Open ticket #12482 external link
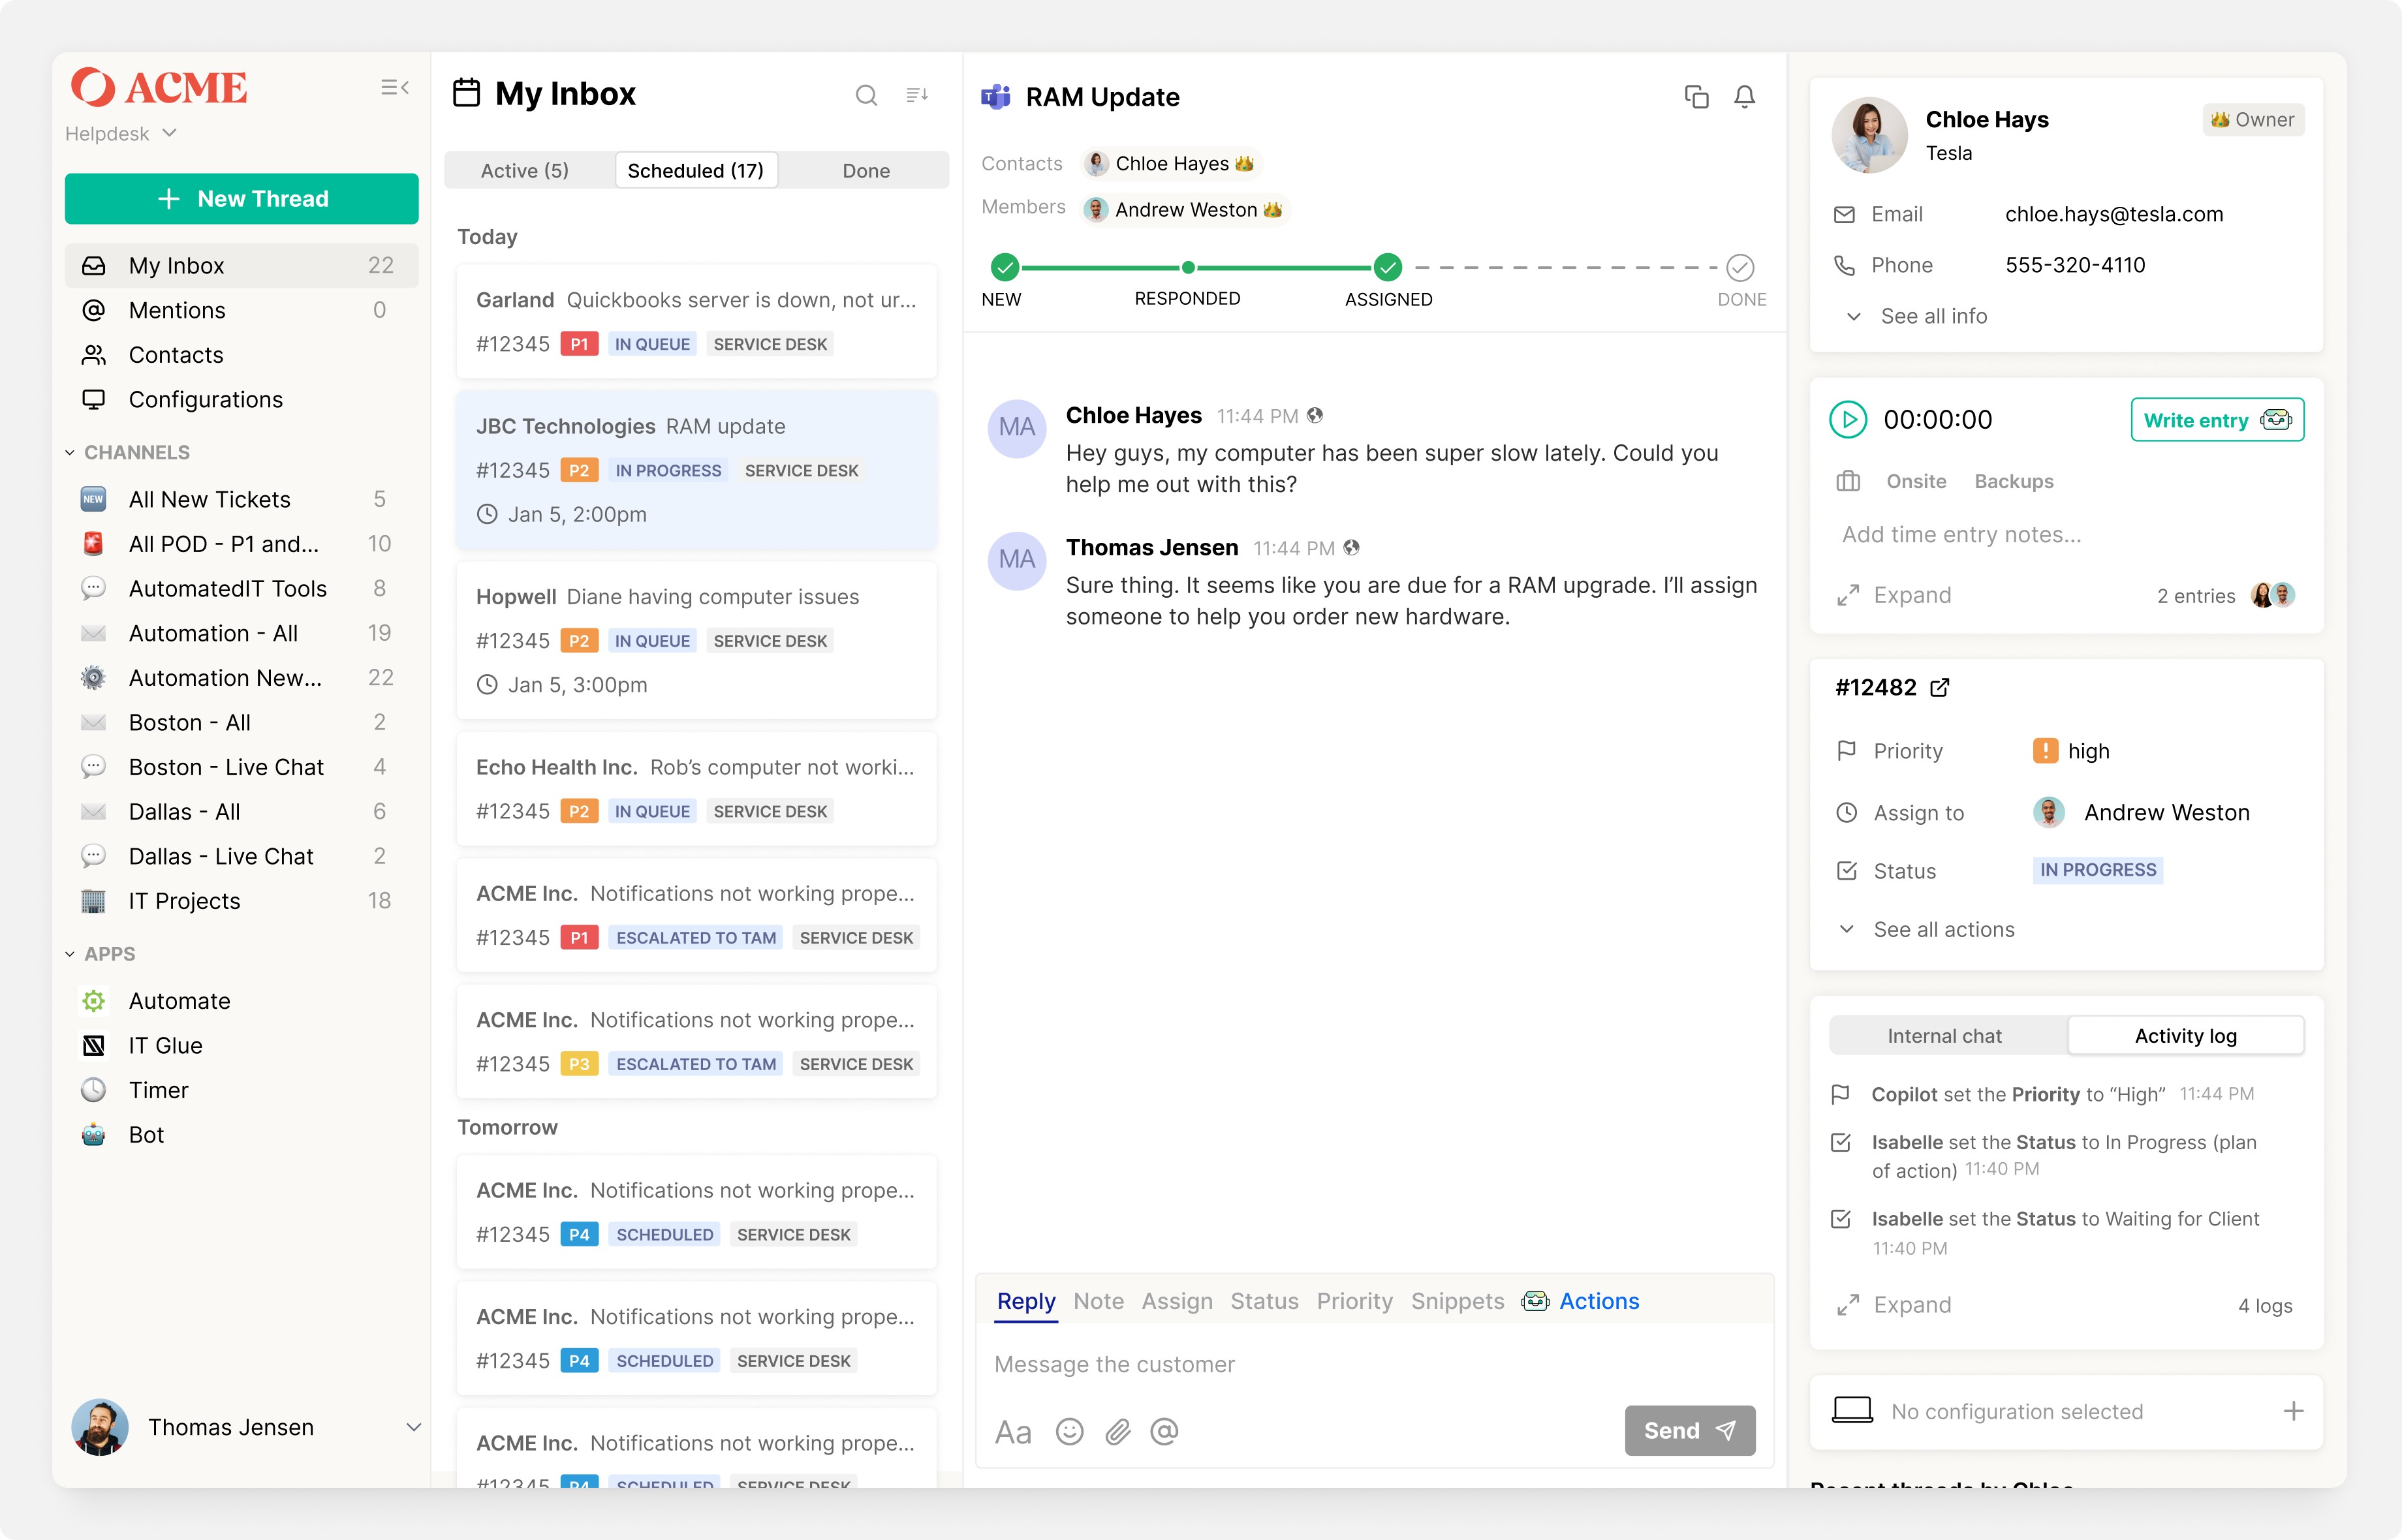Viewport: 2402px width, 1540px height. tap(1939, 687)
